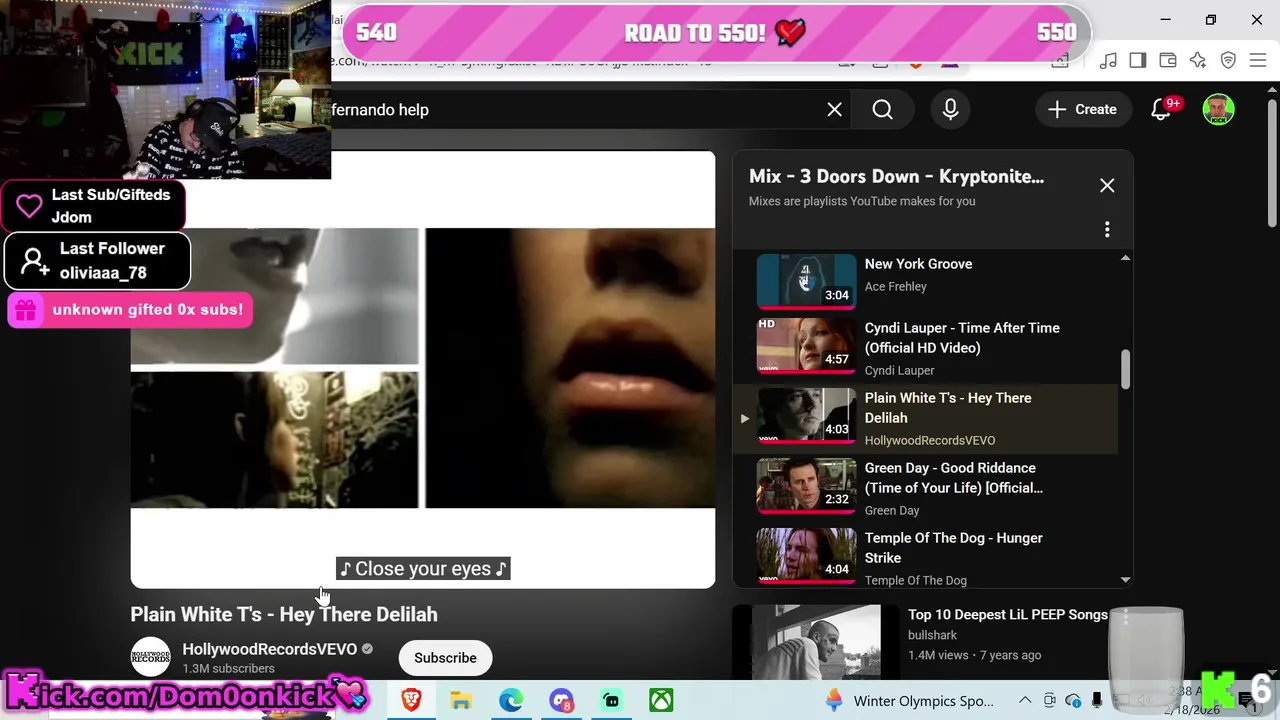Click the video title Hey There Delilah
The image size is (1280, 720).
pyautogui.click(x=284, y=614)
